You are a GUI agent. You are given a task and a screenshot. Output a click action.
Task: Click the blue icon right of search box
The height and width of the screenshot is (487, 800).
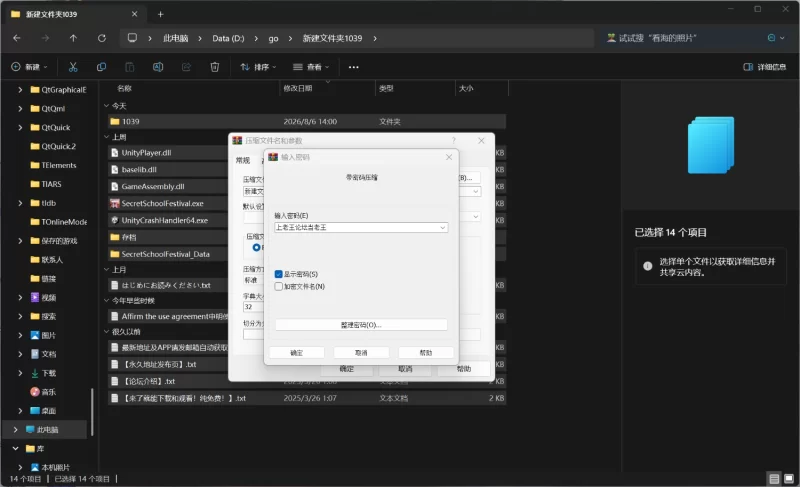(x=771, y=38)
